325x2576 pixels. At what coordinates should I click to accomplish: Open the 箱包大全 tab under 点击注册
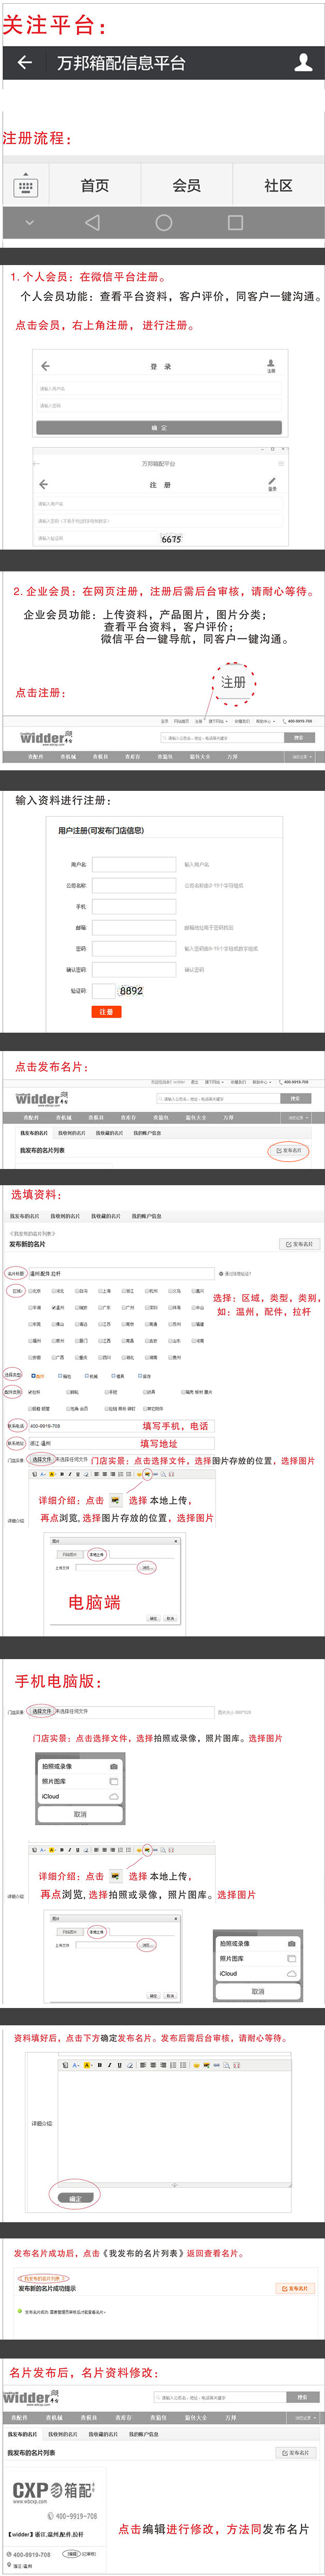[200, 757]
